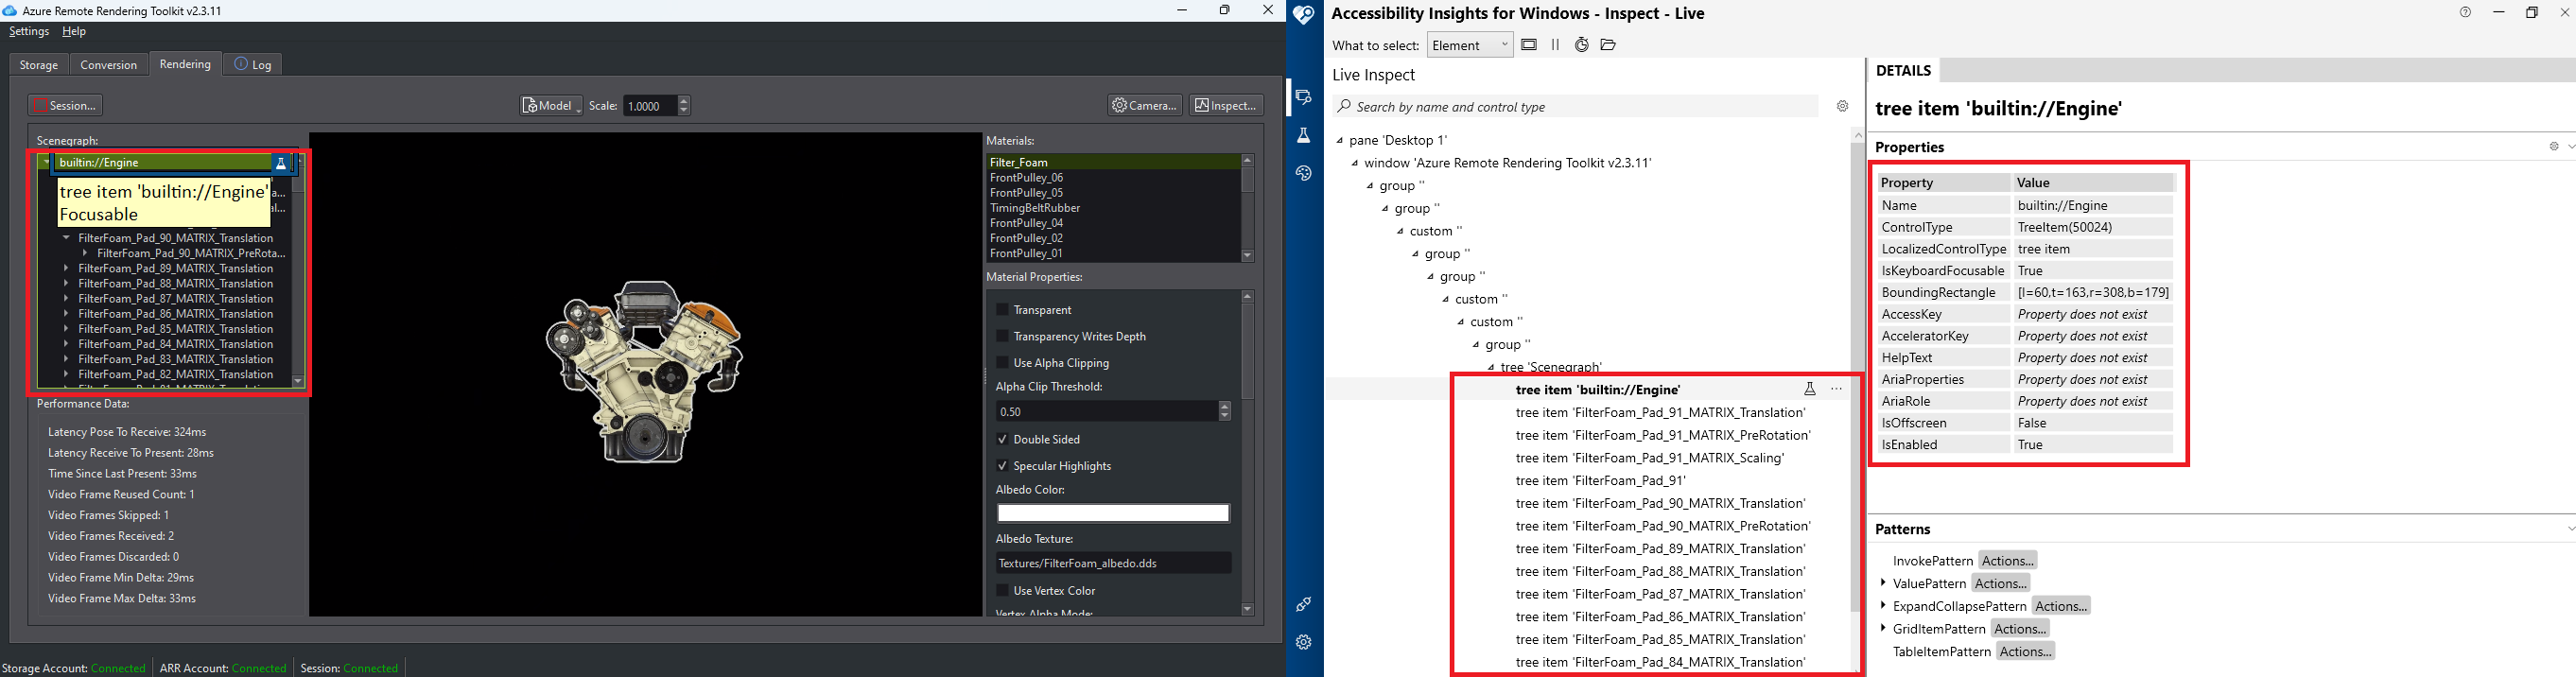The width and height of the screenshot is (2576, 677).
Task: Open the settings gear at the bottom of the sidebar
Action: pos(1303,642)
